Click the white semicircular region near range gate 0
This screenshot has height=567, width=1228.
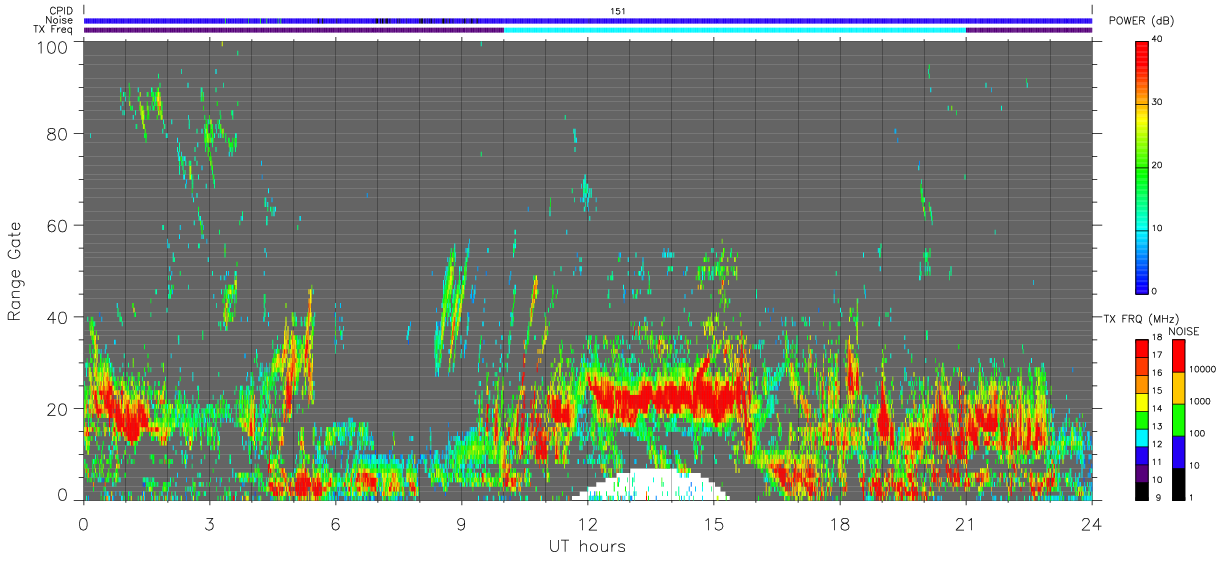tap(651, 485)
